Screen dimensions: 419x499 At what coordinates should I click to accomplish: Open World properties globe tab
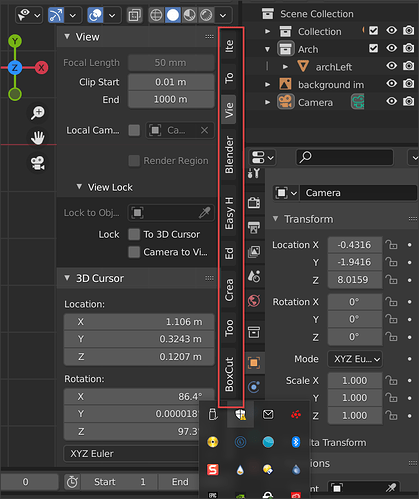(254, 301)
